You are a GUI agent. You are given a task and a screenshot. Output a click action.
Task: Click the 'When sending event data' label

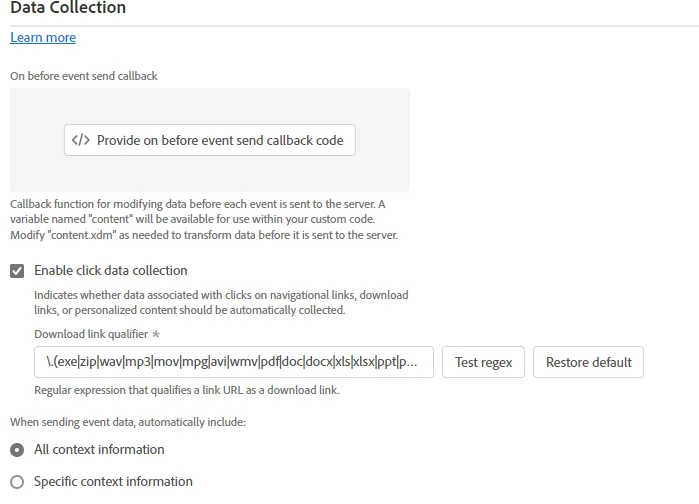(x=128, y=422)
